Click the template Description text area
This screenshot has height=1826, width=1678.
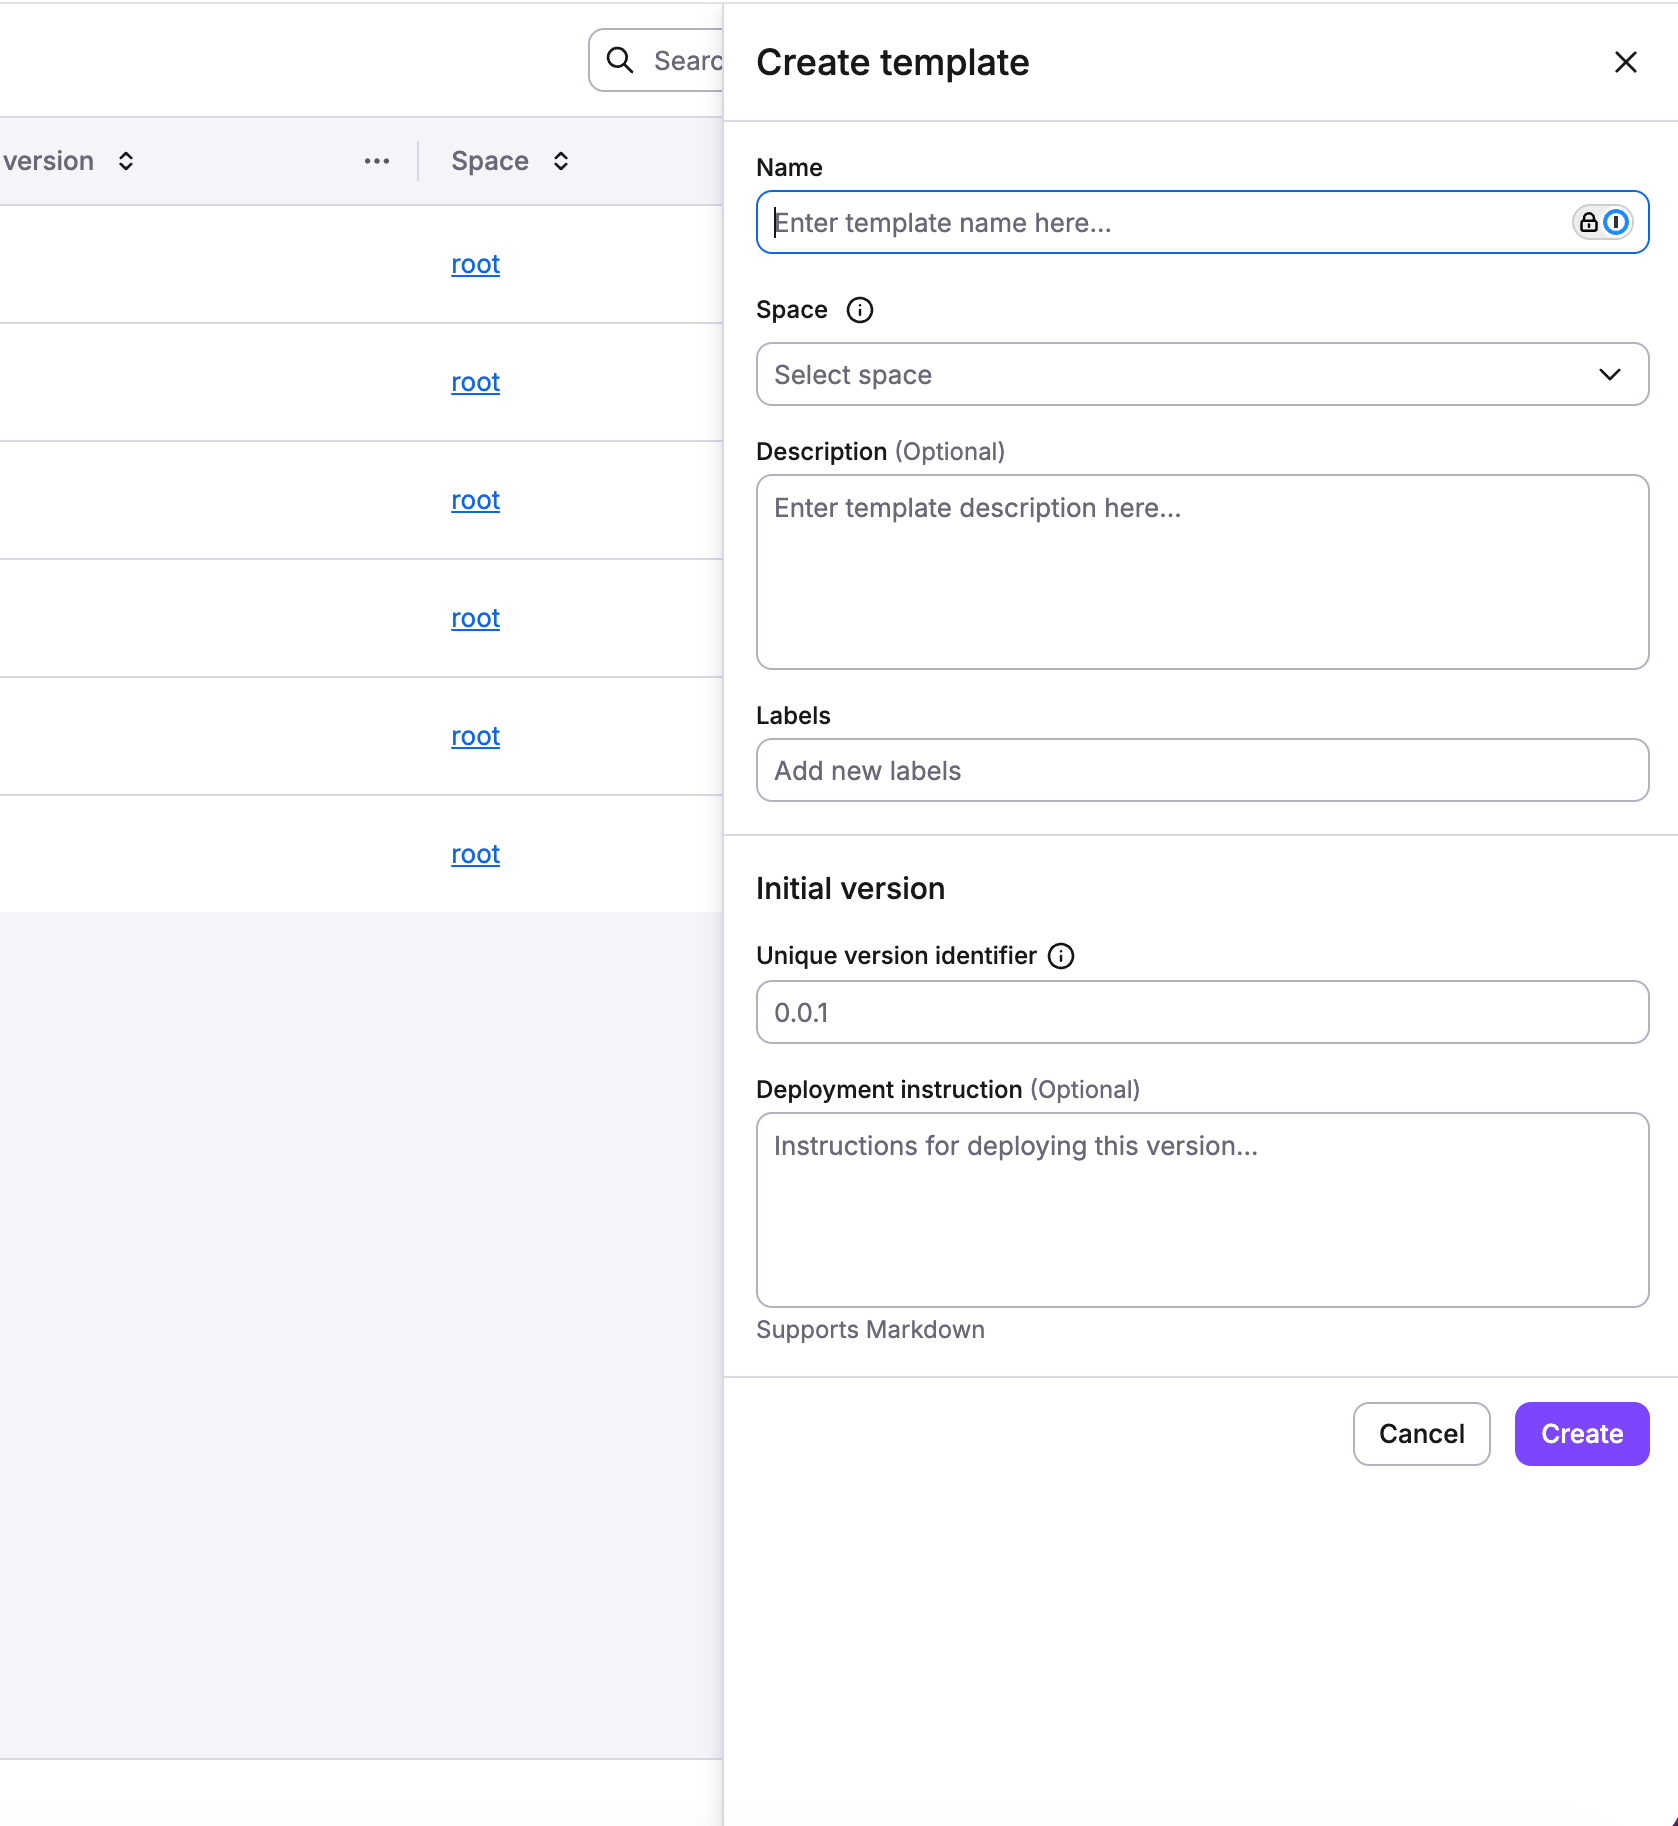(1202, 572)
